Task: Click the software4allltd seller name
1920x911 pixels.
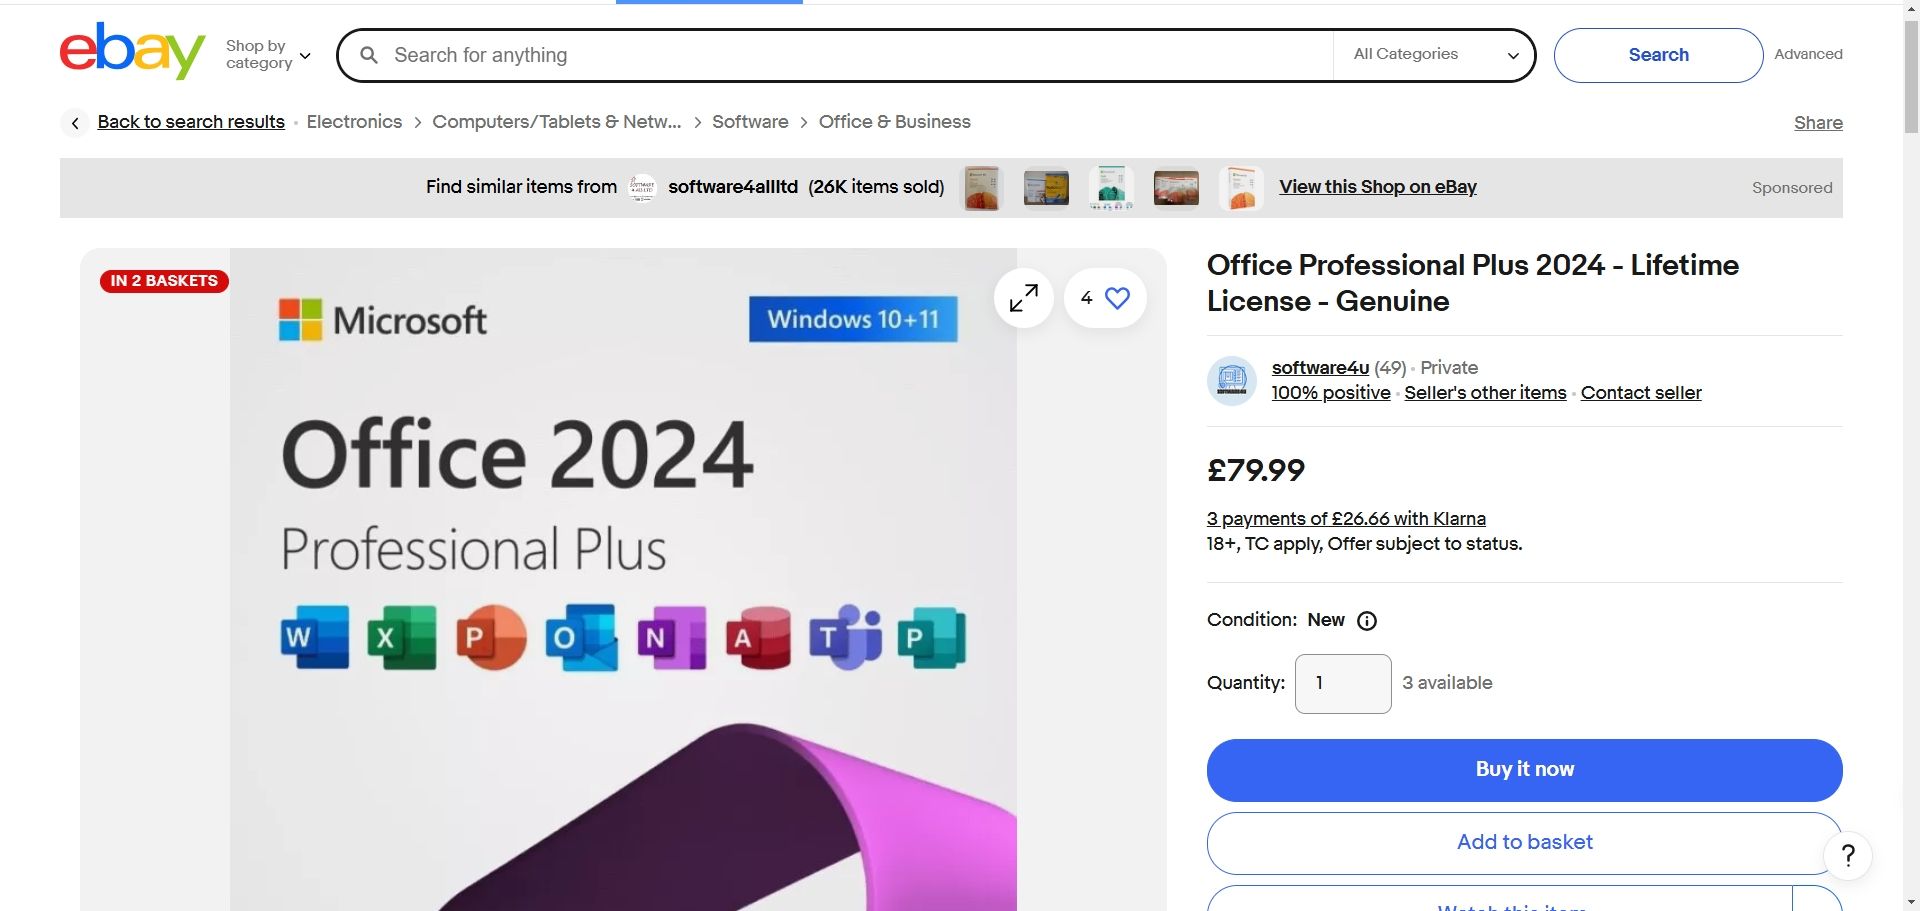Action: [x=733, y=187]
